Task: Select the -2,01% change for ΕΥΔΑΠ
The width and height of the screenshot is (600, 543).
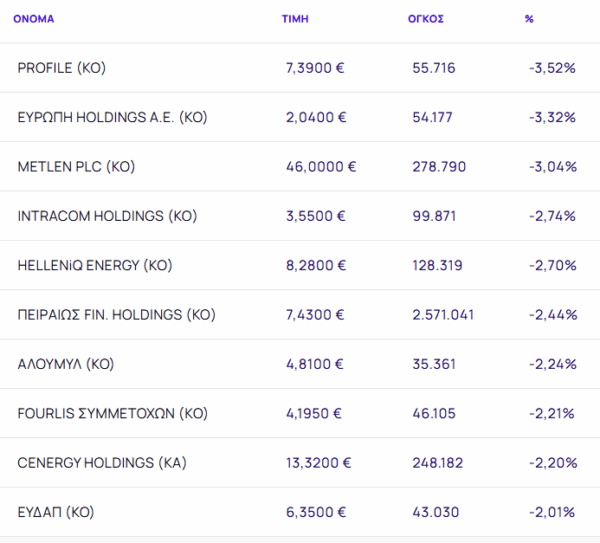Action: click(x=552, y=512)
